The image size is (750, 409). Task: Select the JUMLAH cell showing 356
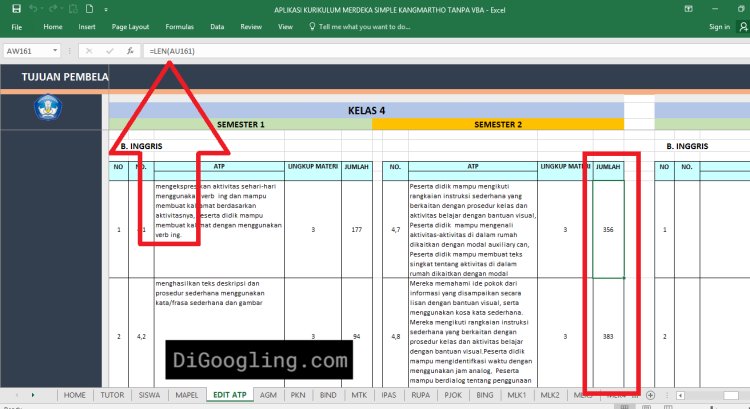[608, 229]
